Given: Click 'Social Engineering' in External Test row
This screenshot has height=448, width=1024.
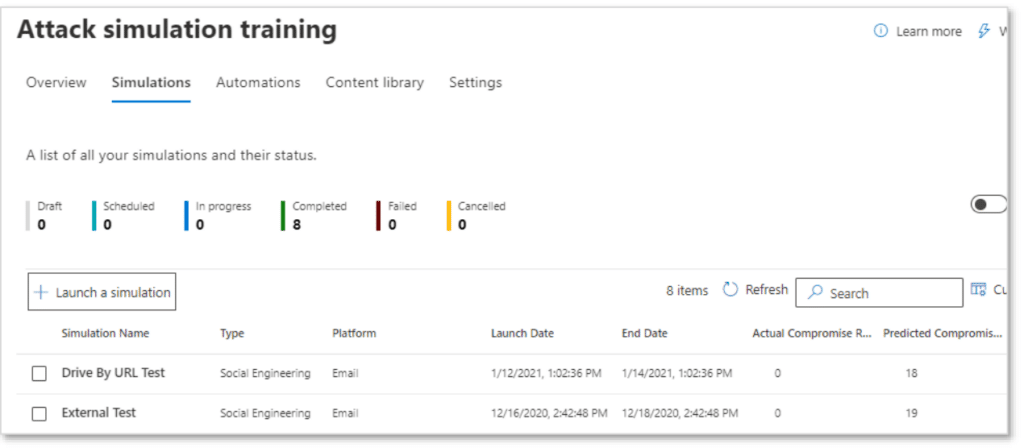Looking at the screenshot, I should [x=265, y=413].
